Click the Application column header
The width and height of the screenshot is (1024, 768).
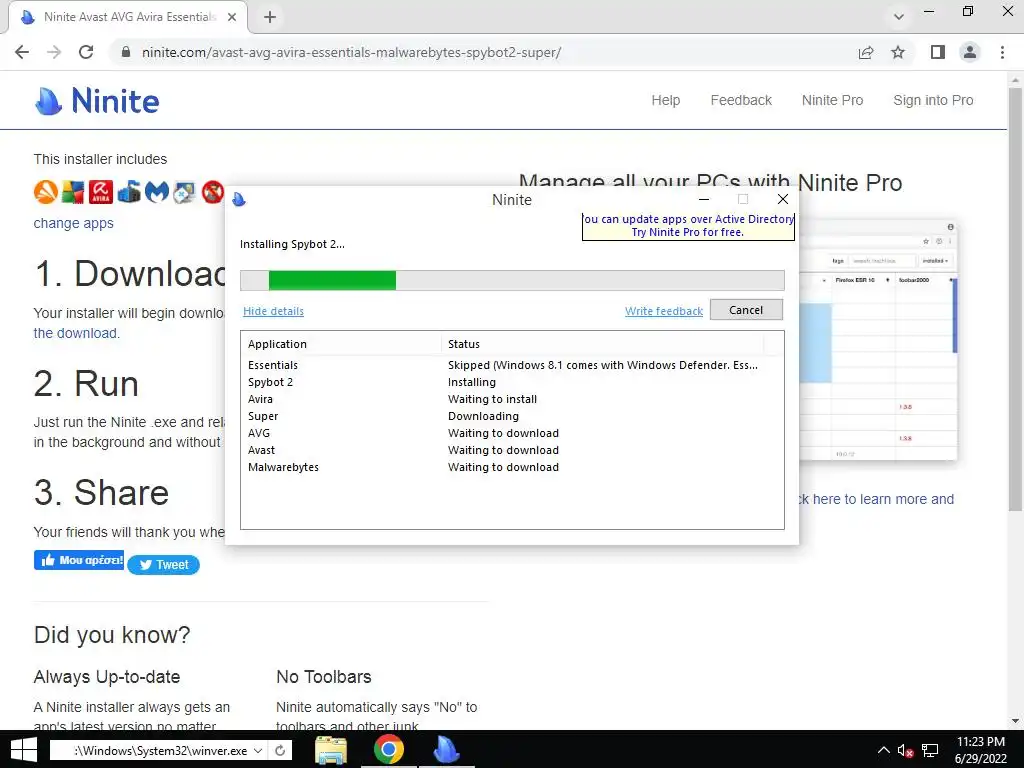[x=341, y=344]
